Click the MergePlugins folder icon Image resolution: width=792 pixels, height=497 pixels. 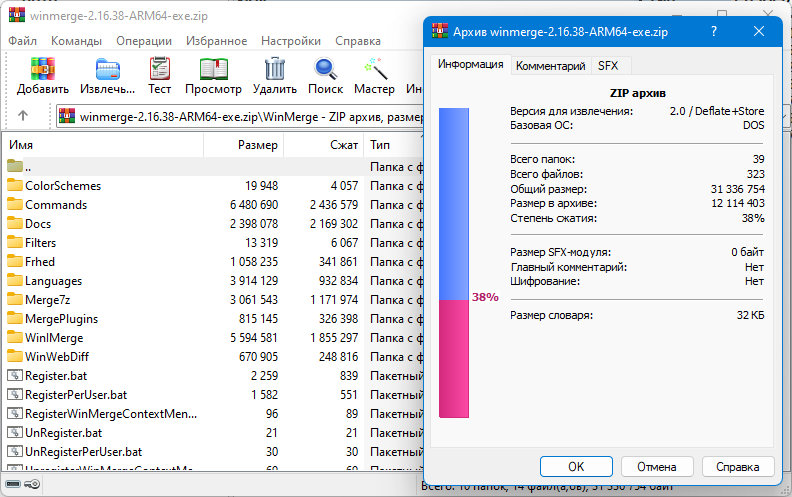pos(15,319)
